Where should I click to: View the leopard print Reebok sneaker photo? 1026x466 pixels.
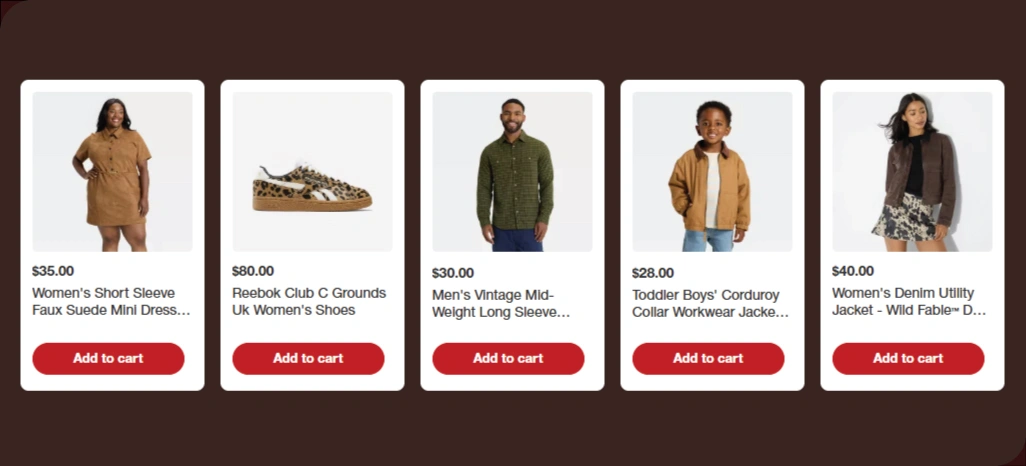pos(312,172)
